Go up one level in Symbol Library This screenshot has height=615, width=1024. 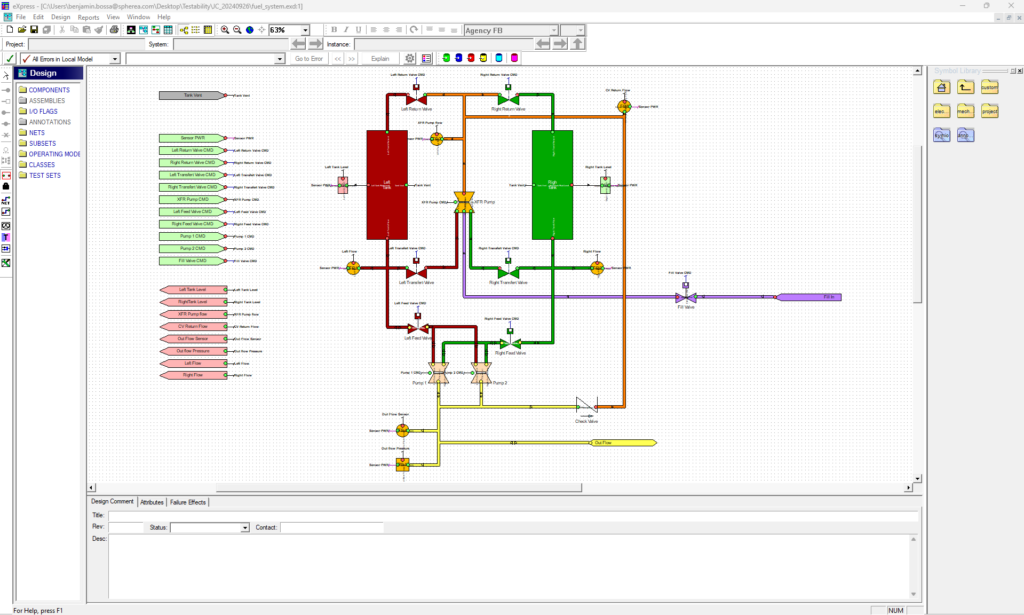[x=965, y=87]
